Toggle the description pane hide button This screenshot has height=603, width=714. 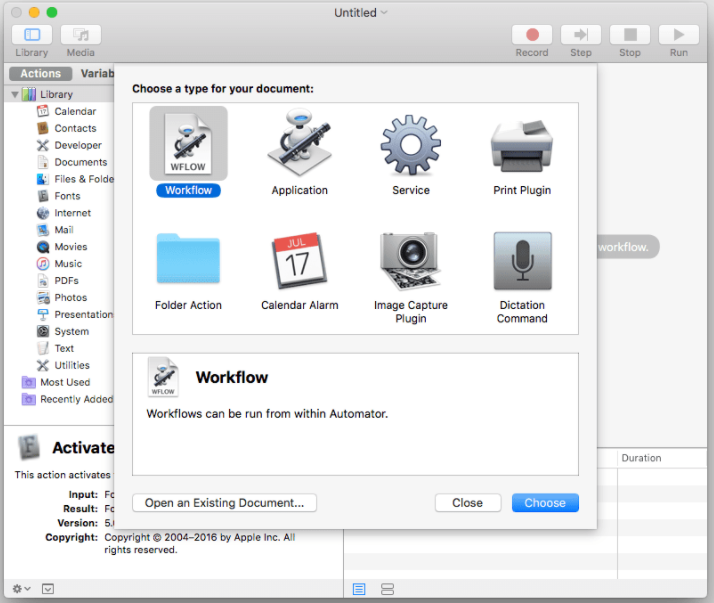(x=48, y=589)
